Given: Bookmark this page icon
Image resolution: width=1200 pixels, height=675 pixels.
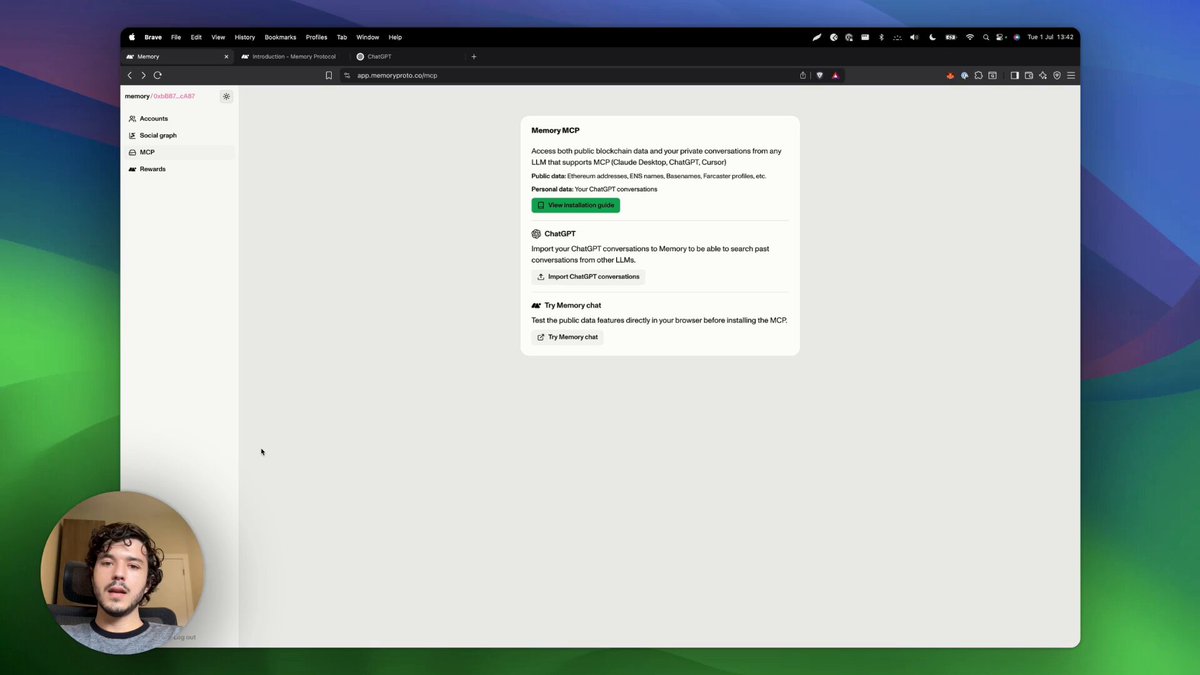Looking at the screenshot, I should click(328, 75).
